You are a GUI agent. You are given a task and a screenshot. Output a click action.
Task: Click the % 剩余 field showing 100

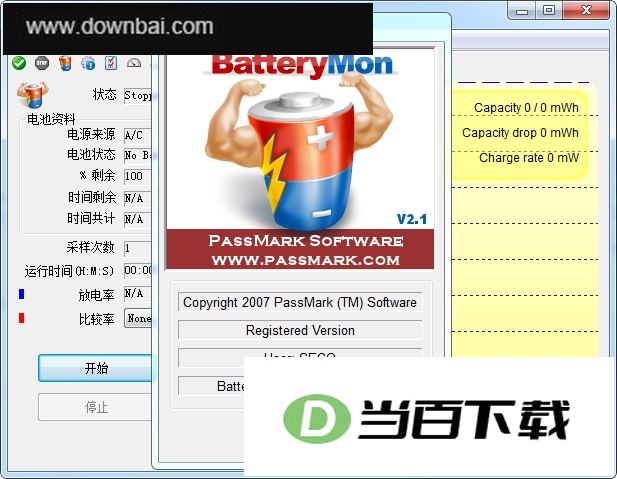(x=138, y=176)
